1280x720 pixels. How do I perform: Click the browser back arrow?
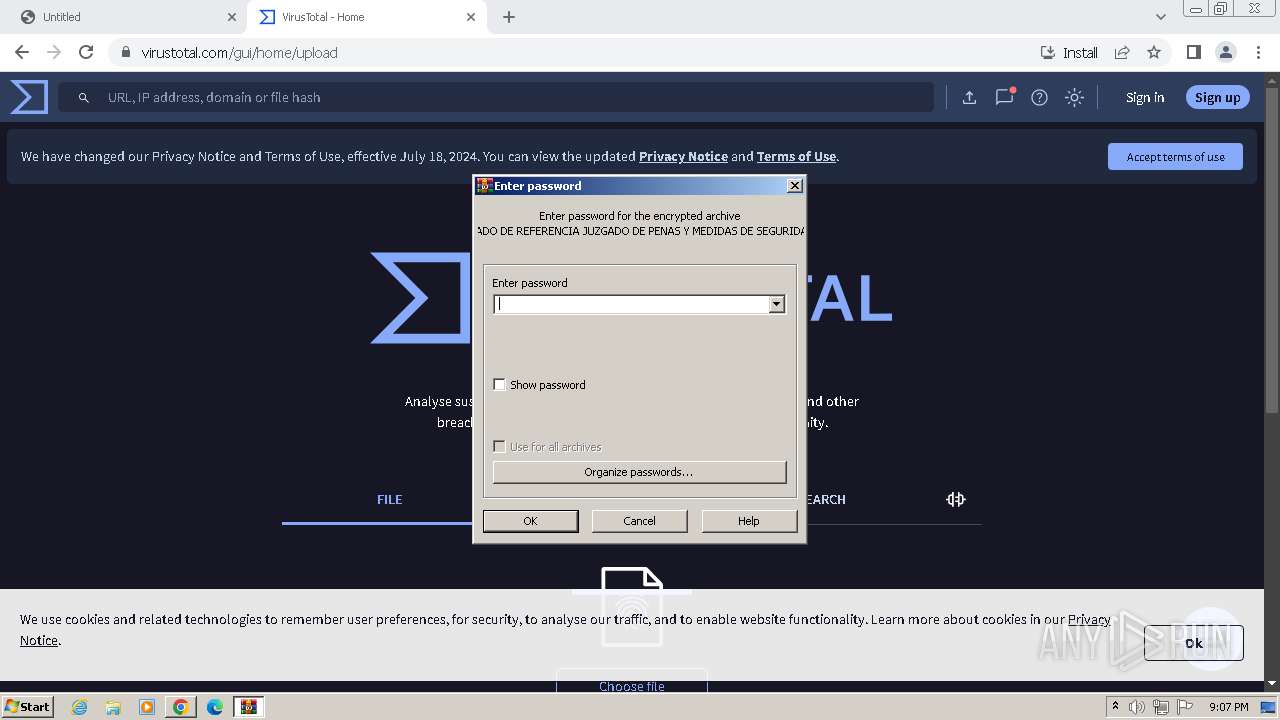(22, 52)
